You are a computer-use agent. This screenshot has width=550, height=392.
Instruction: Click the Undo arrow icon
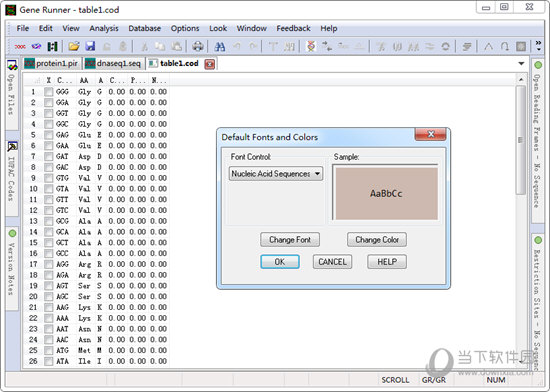pos(237,46)
